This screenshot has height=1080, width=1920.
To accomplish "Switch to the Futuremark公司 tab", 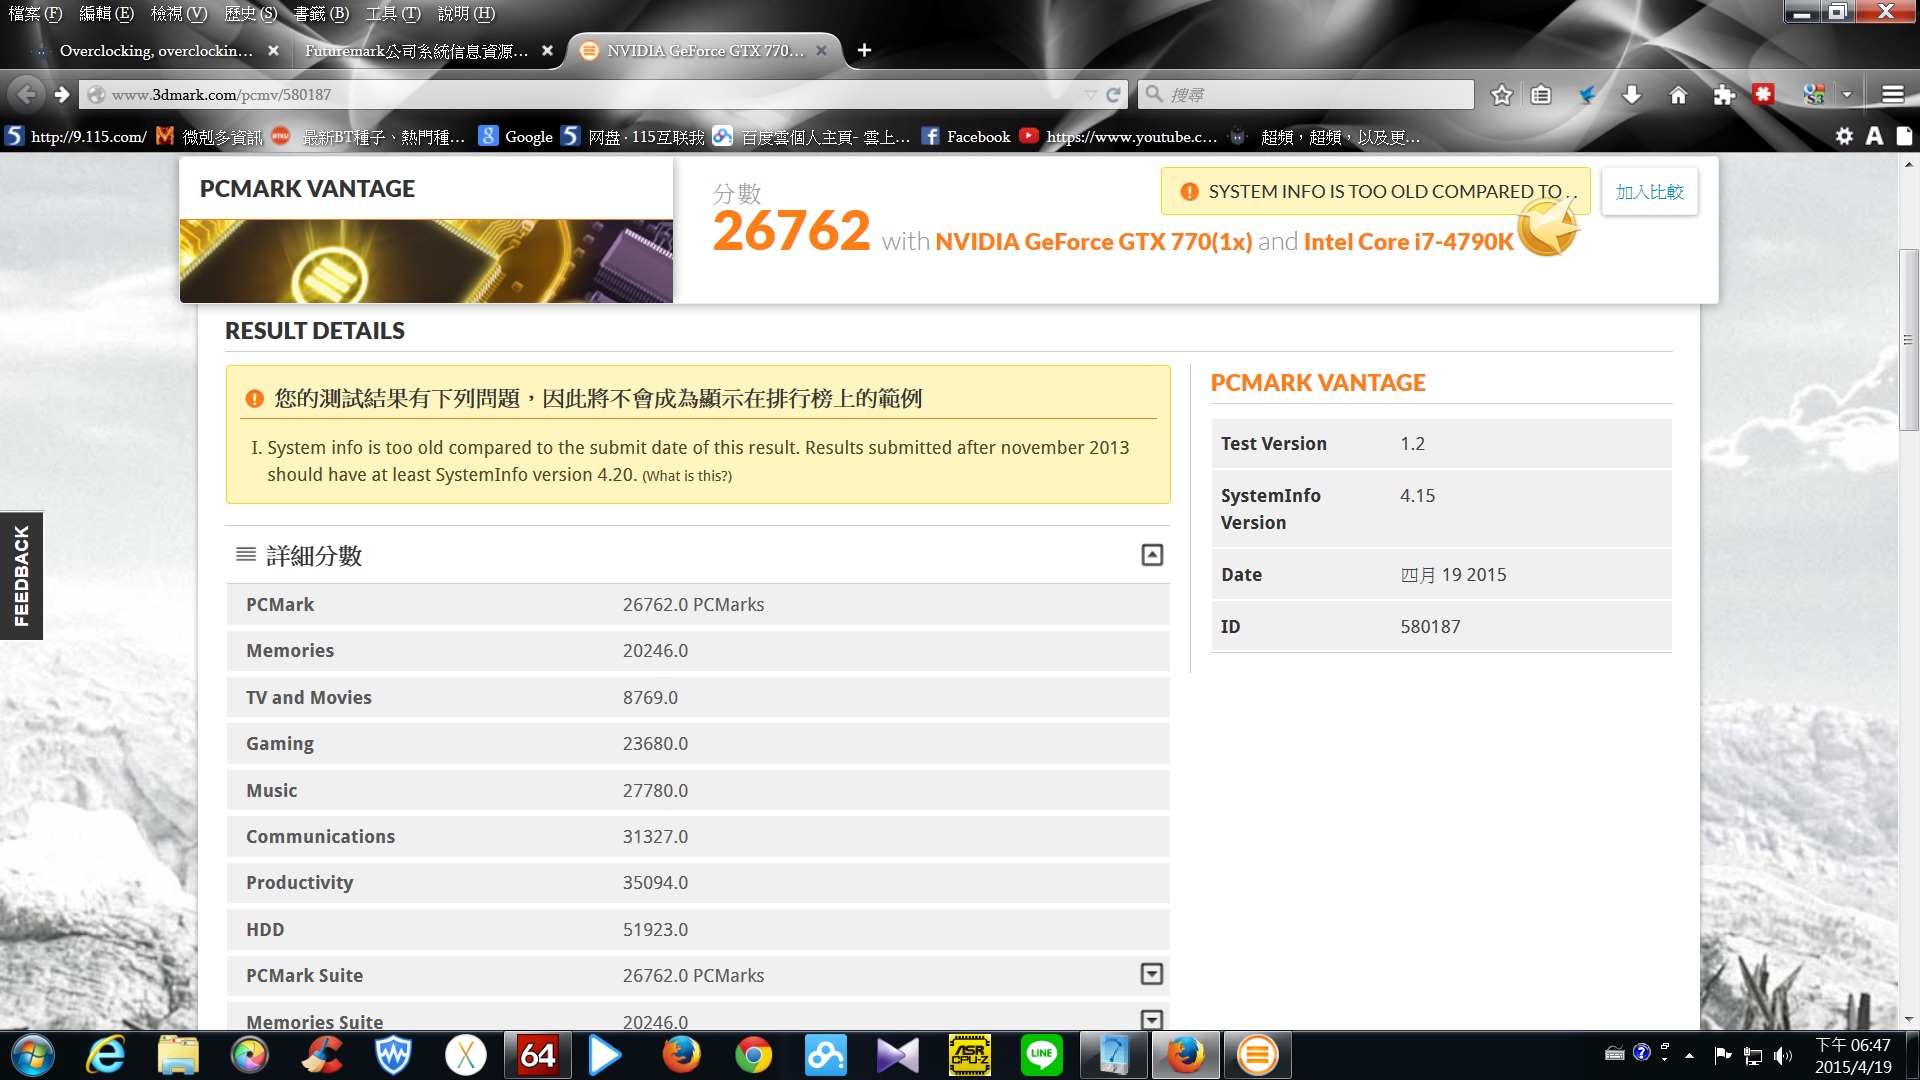I will pos(417,50).
